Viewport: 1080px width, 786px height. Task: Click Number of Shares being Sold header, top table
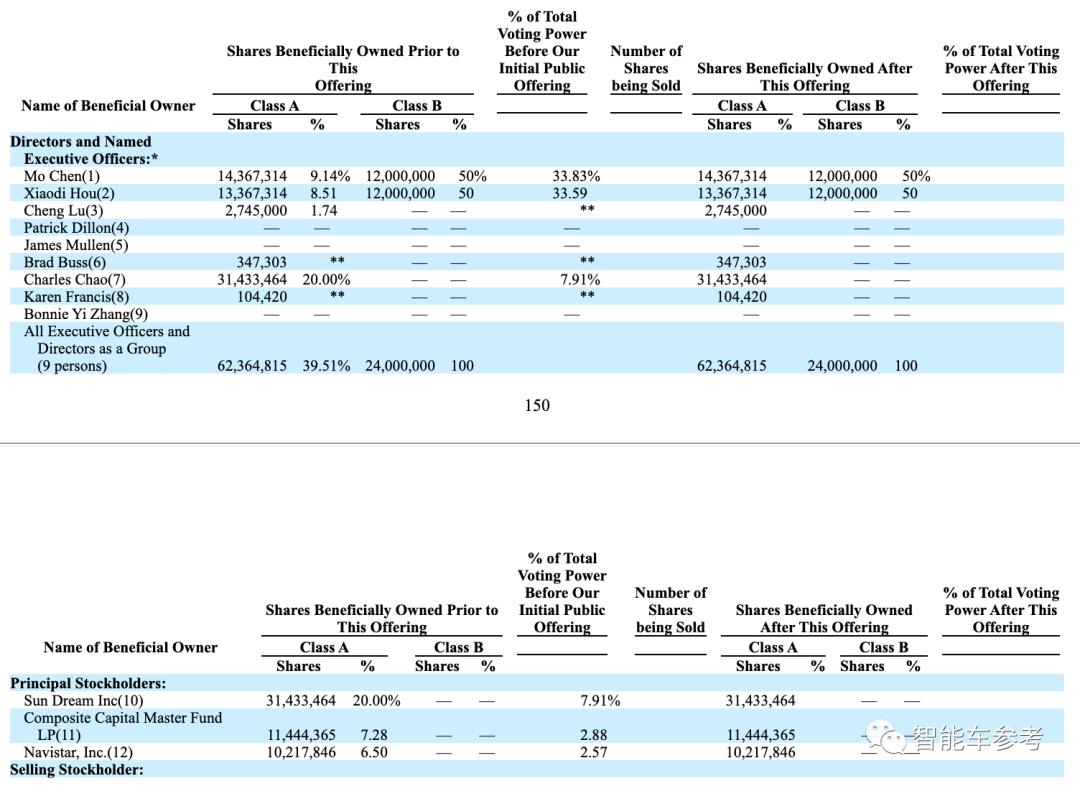[x=646, y=68]
